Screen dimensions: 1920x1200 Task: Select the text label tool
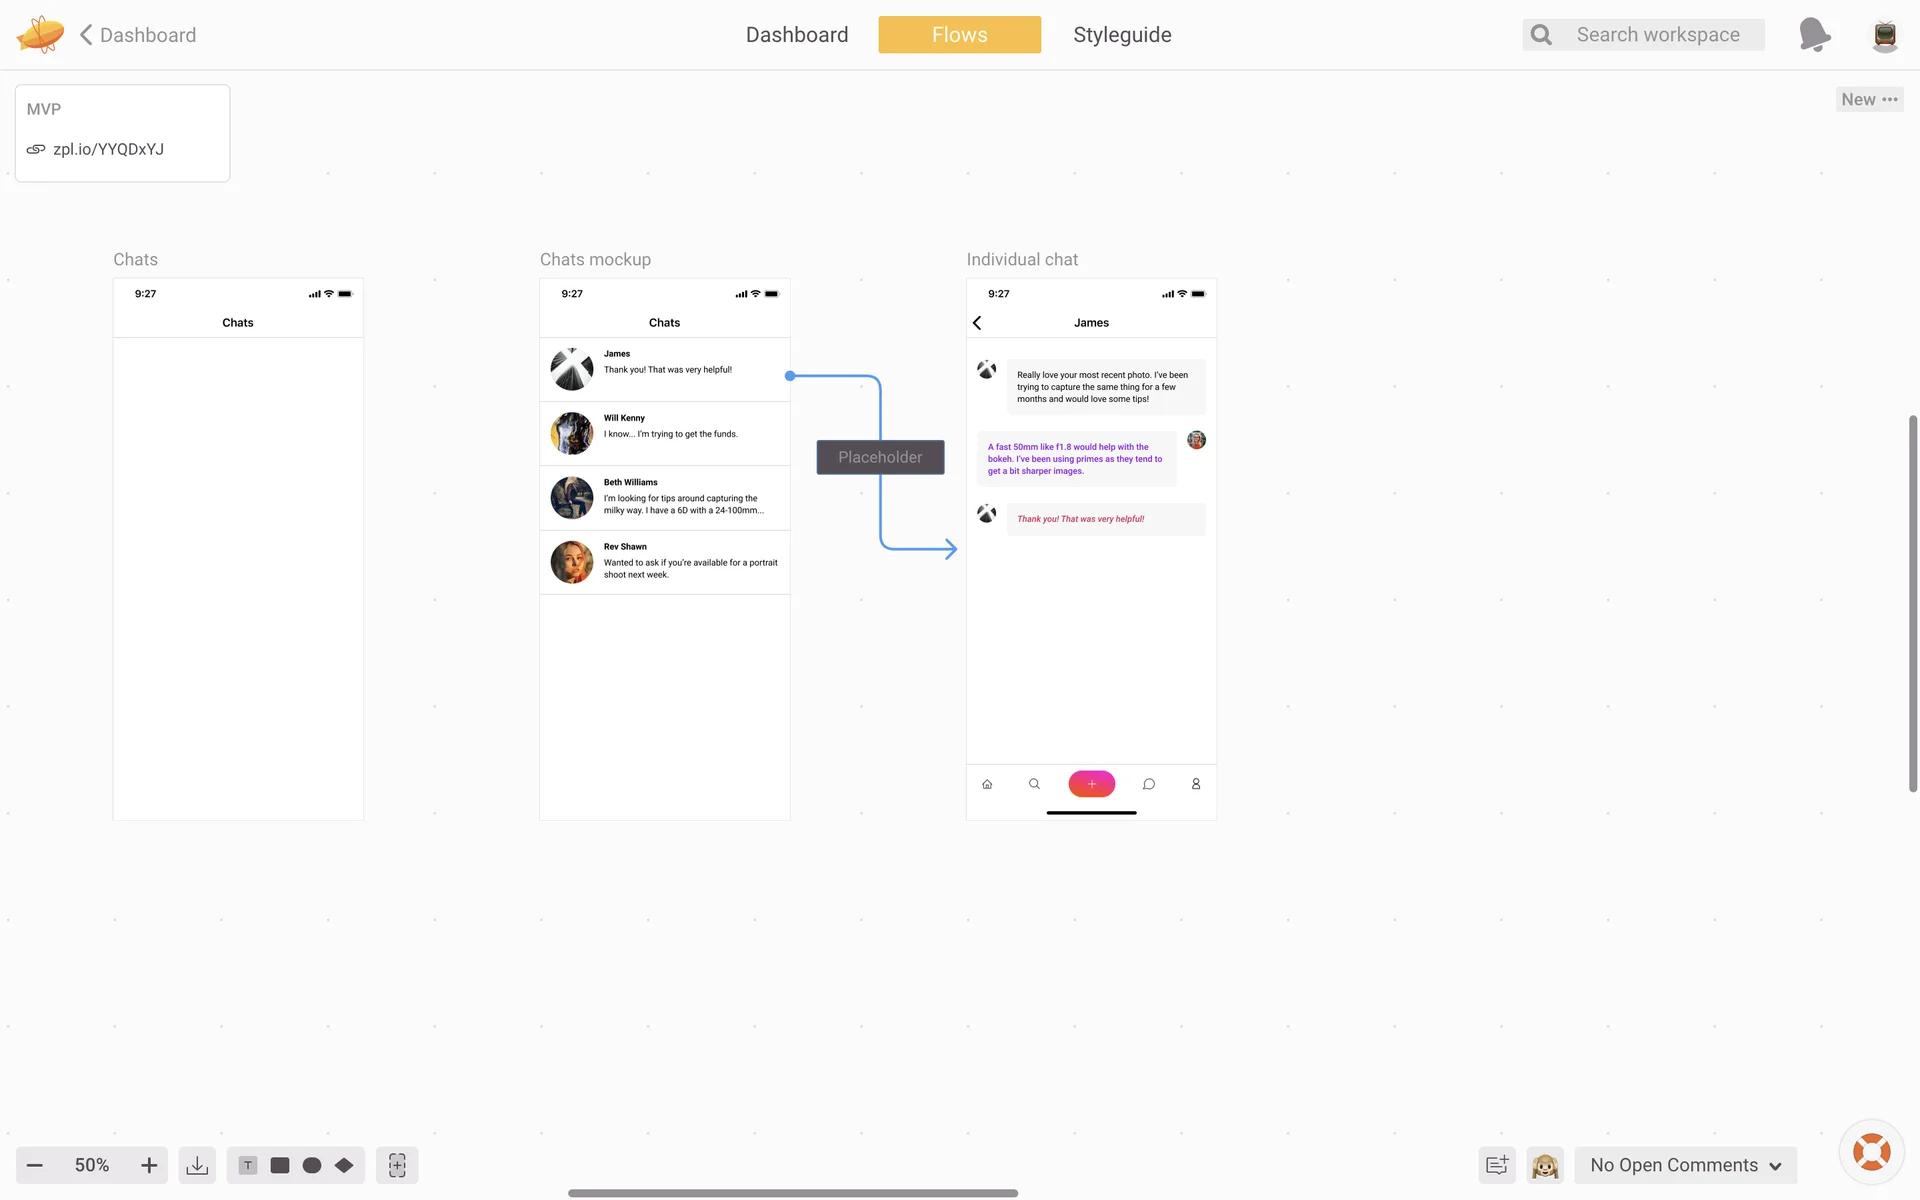point(248,1165)
